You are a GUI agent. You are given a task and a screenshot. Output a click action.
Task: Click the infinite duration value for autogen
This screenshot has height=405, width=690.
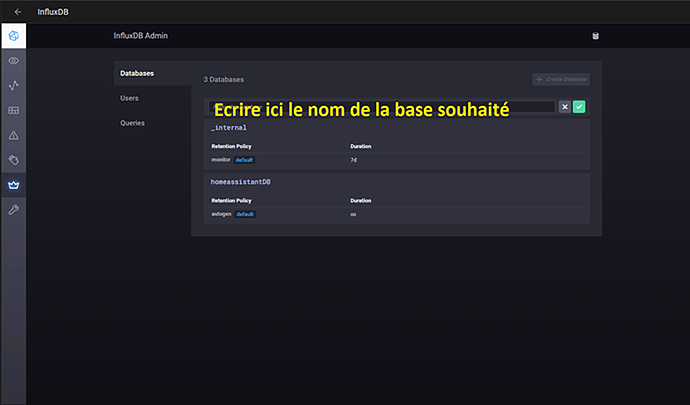[x=353, y=214]
